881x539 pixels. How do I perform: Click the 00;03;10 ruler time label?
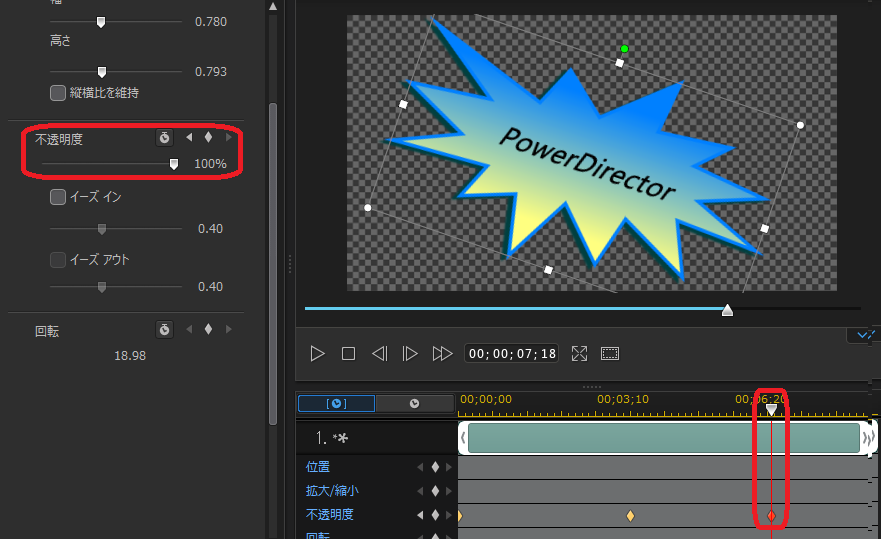(623, 399)
